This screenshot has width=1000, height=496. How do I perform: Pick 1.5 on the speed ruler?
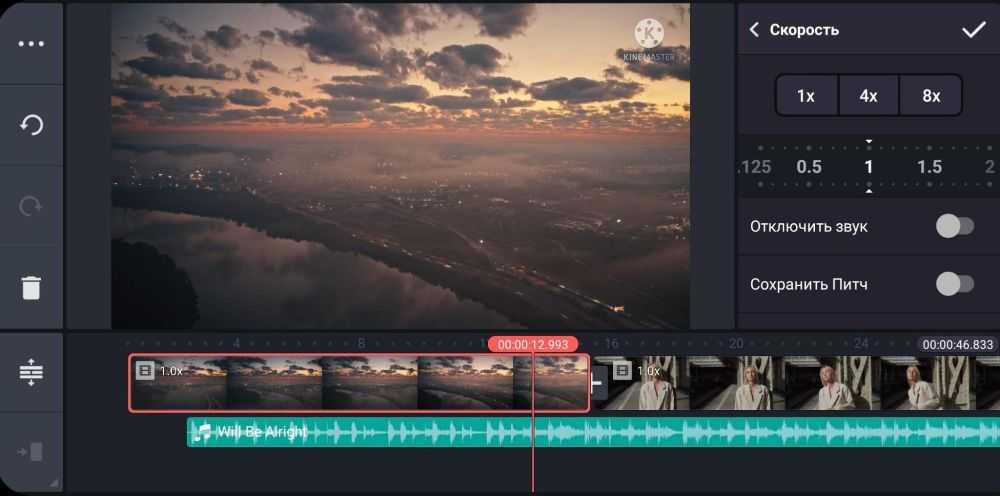[x=930, y=167]
